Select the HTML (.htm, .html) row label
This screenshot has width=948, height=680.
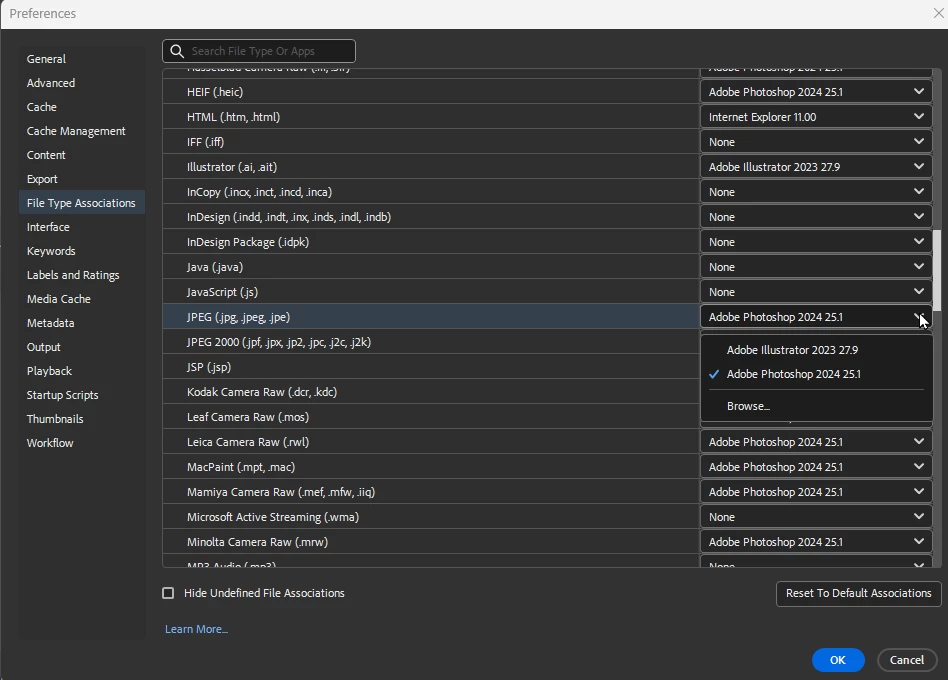click(x=233, y=117)
